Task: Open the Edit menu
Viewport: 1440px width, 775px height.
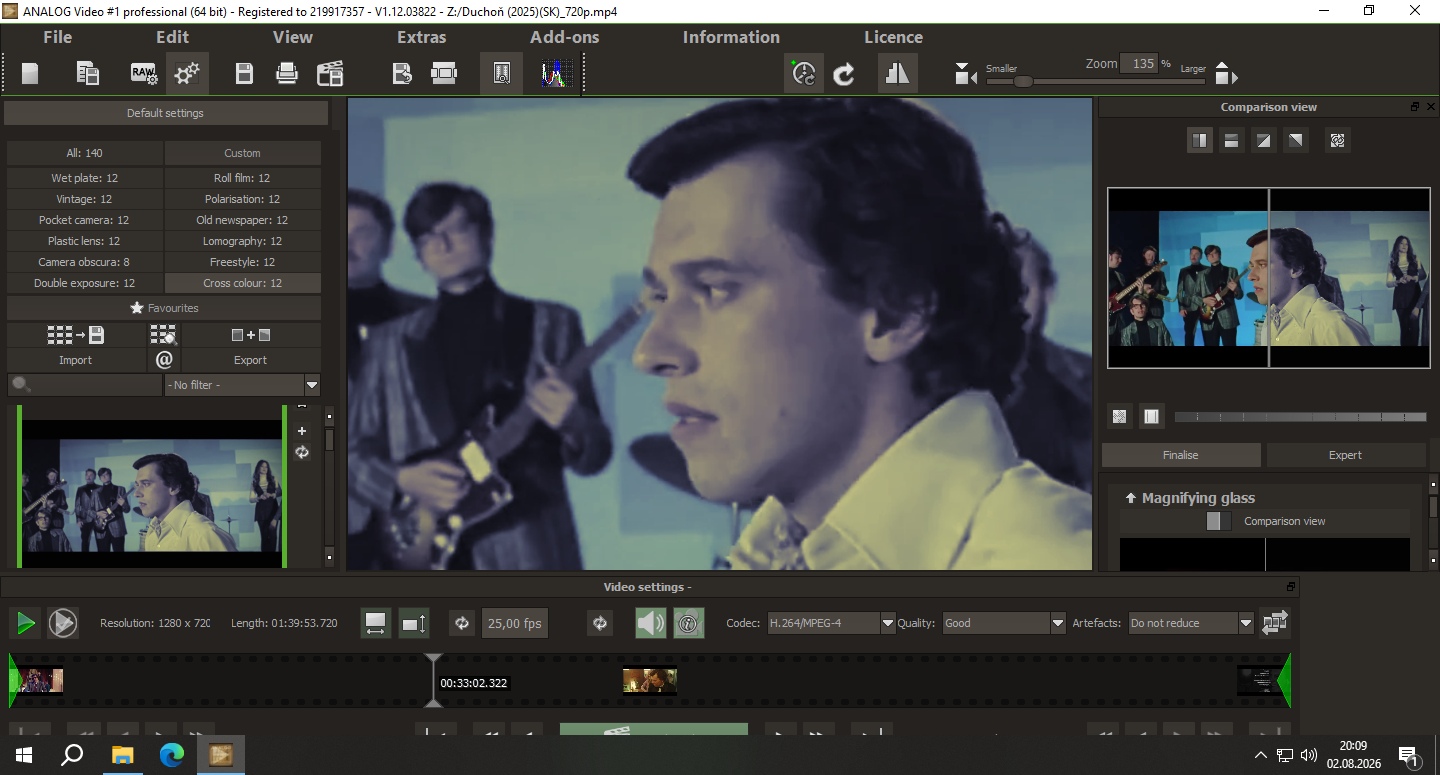Action: [x=172, y=37]
